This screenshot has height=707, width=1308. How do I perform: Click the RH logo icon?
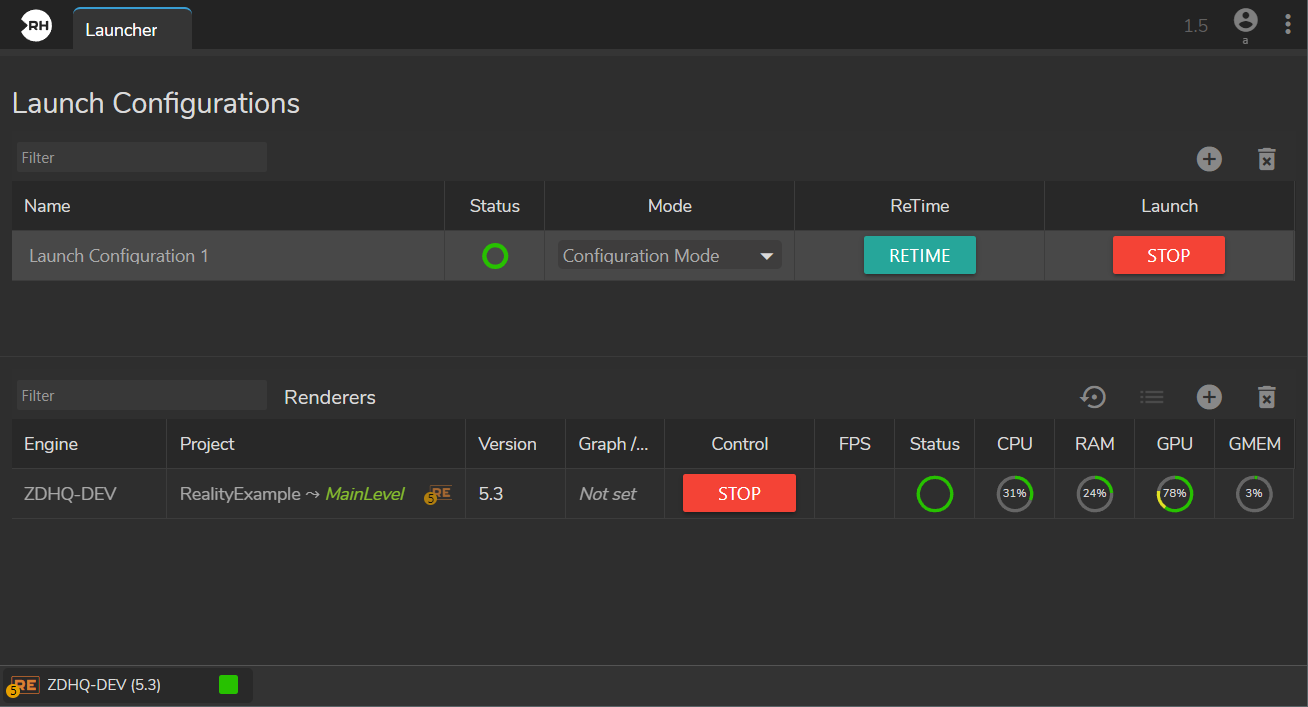[x=37, y=27]
